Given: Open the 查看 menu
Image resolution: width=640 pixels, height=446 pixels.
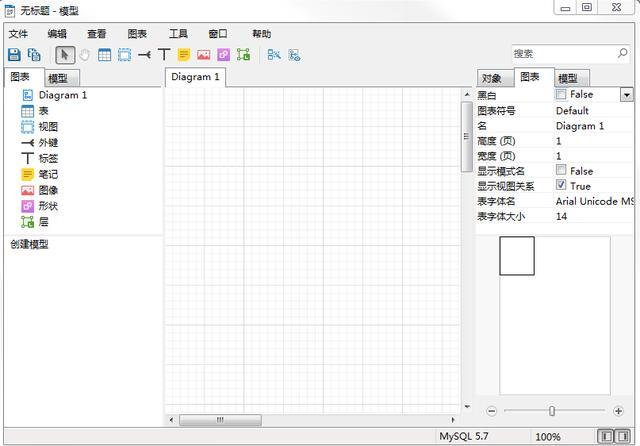Looking at the screenshot, I should point(97,34).
